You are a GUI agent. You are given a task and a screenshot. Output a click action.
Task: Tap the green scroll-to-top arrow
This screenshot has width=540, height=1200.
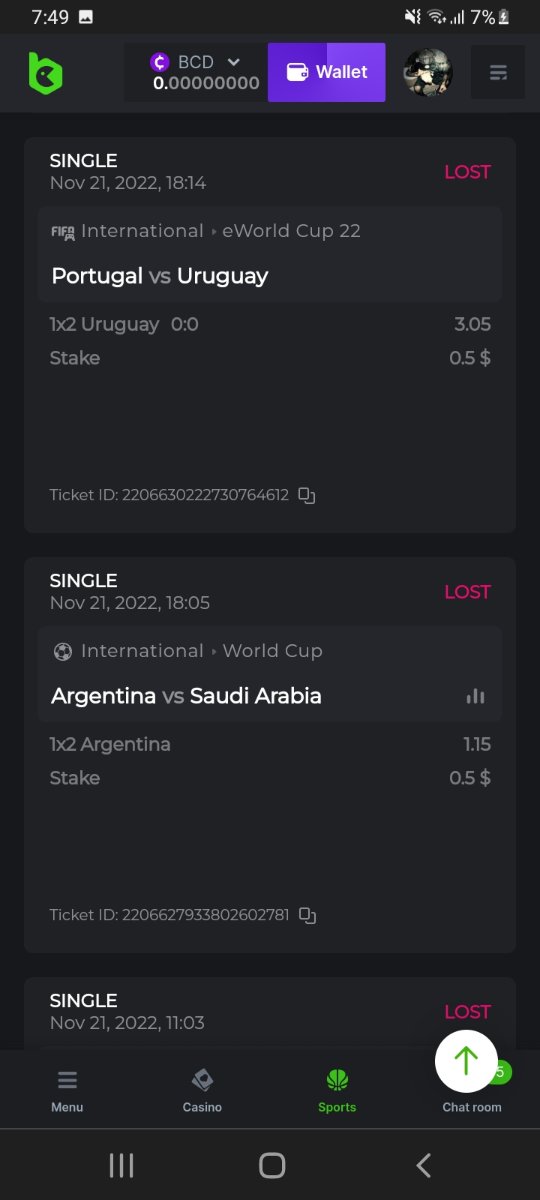[x=466, y=1061]
